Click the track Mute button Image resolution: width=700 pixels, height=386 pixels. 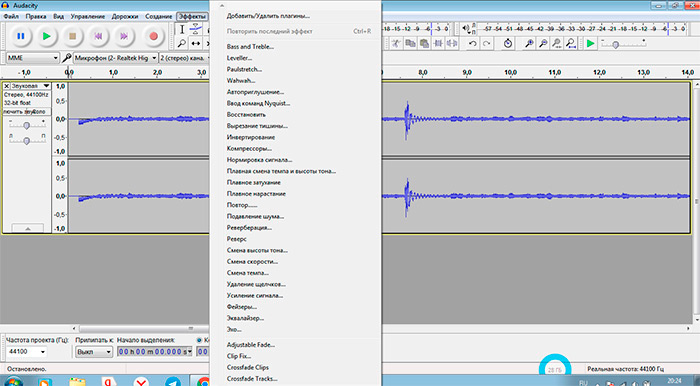(15, 112)
